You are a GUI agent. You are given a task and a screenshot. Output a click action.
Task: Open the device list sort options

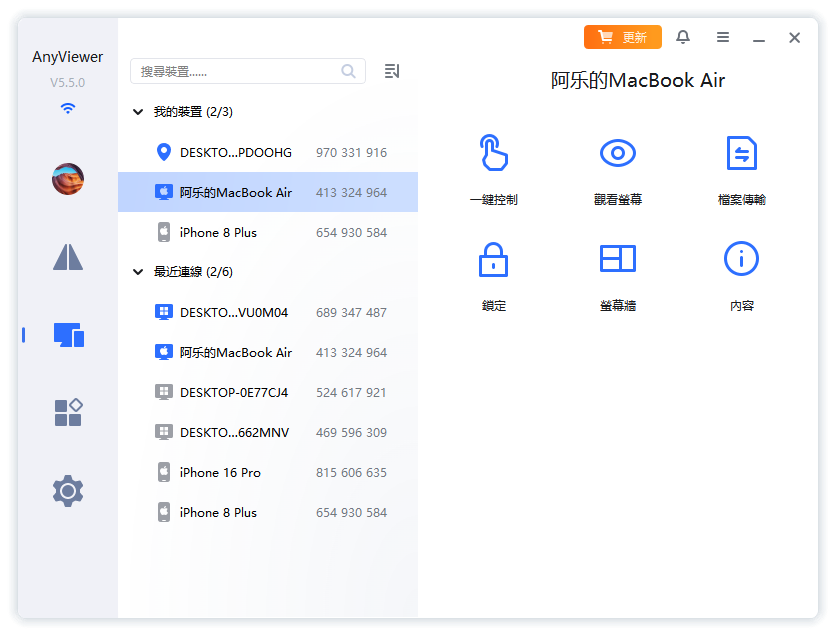[392, 71]
